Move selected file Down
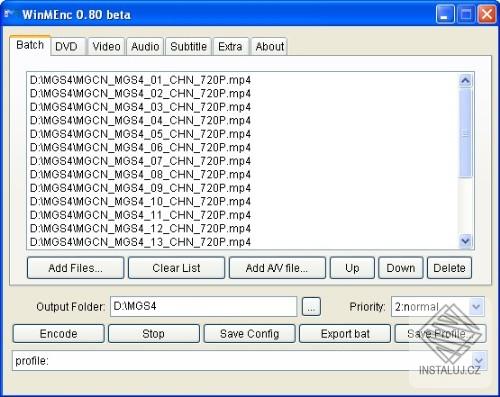This screenshot has width=500, height=397. coord(401,268)
